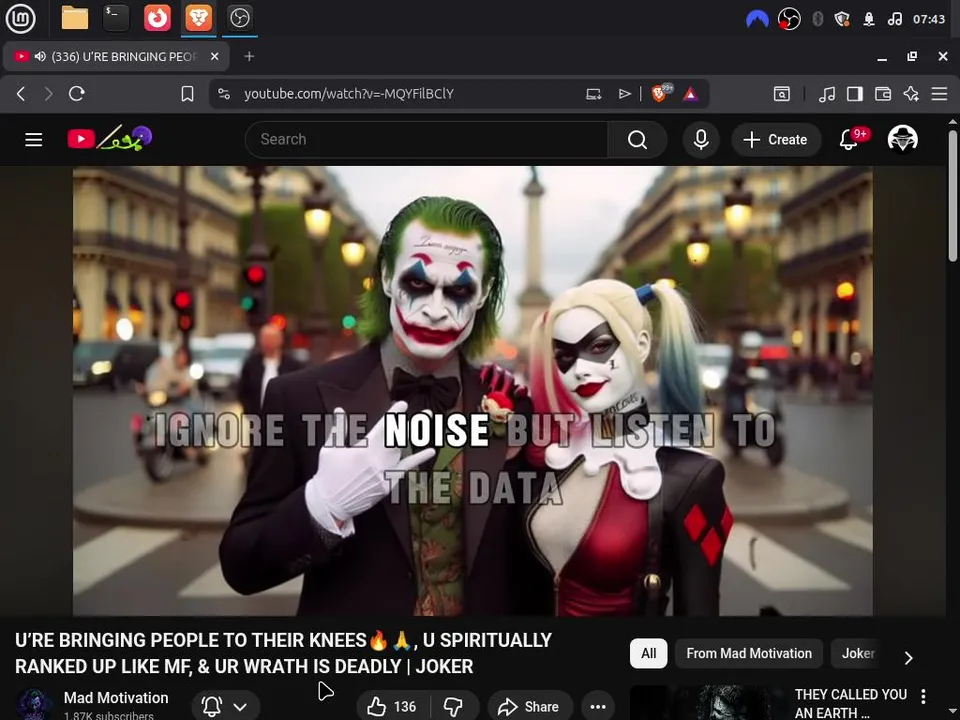
Task: Click the Brave playlist send icon
Action: click(624, 94)
